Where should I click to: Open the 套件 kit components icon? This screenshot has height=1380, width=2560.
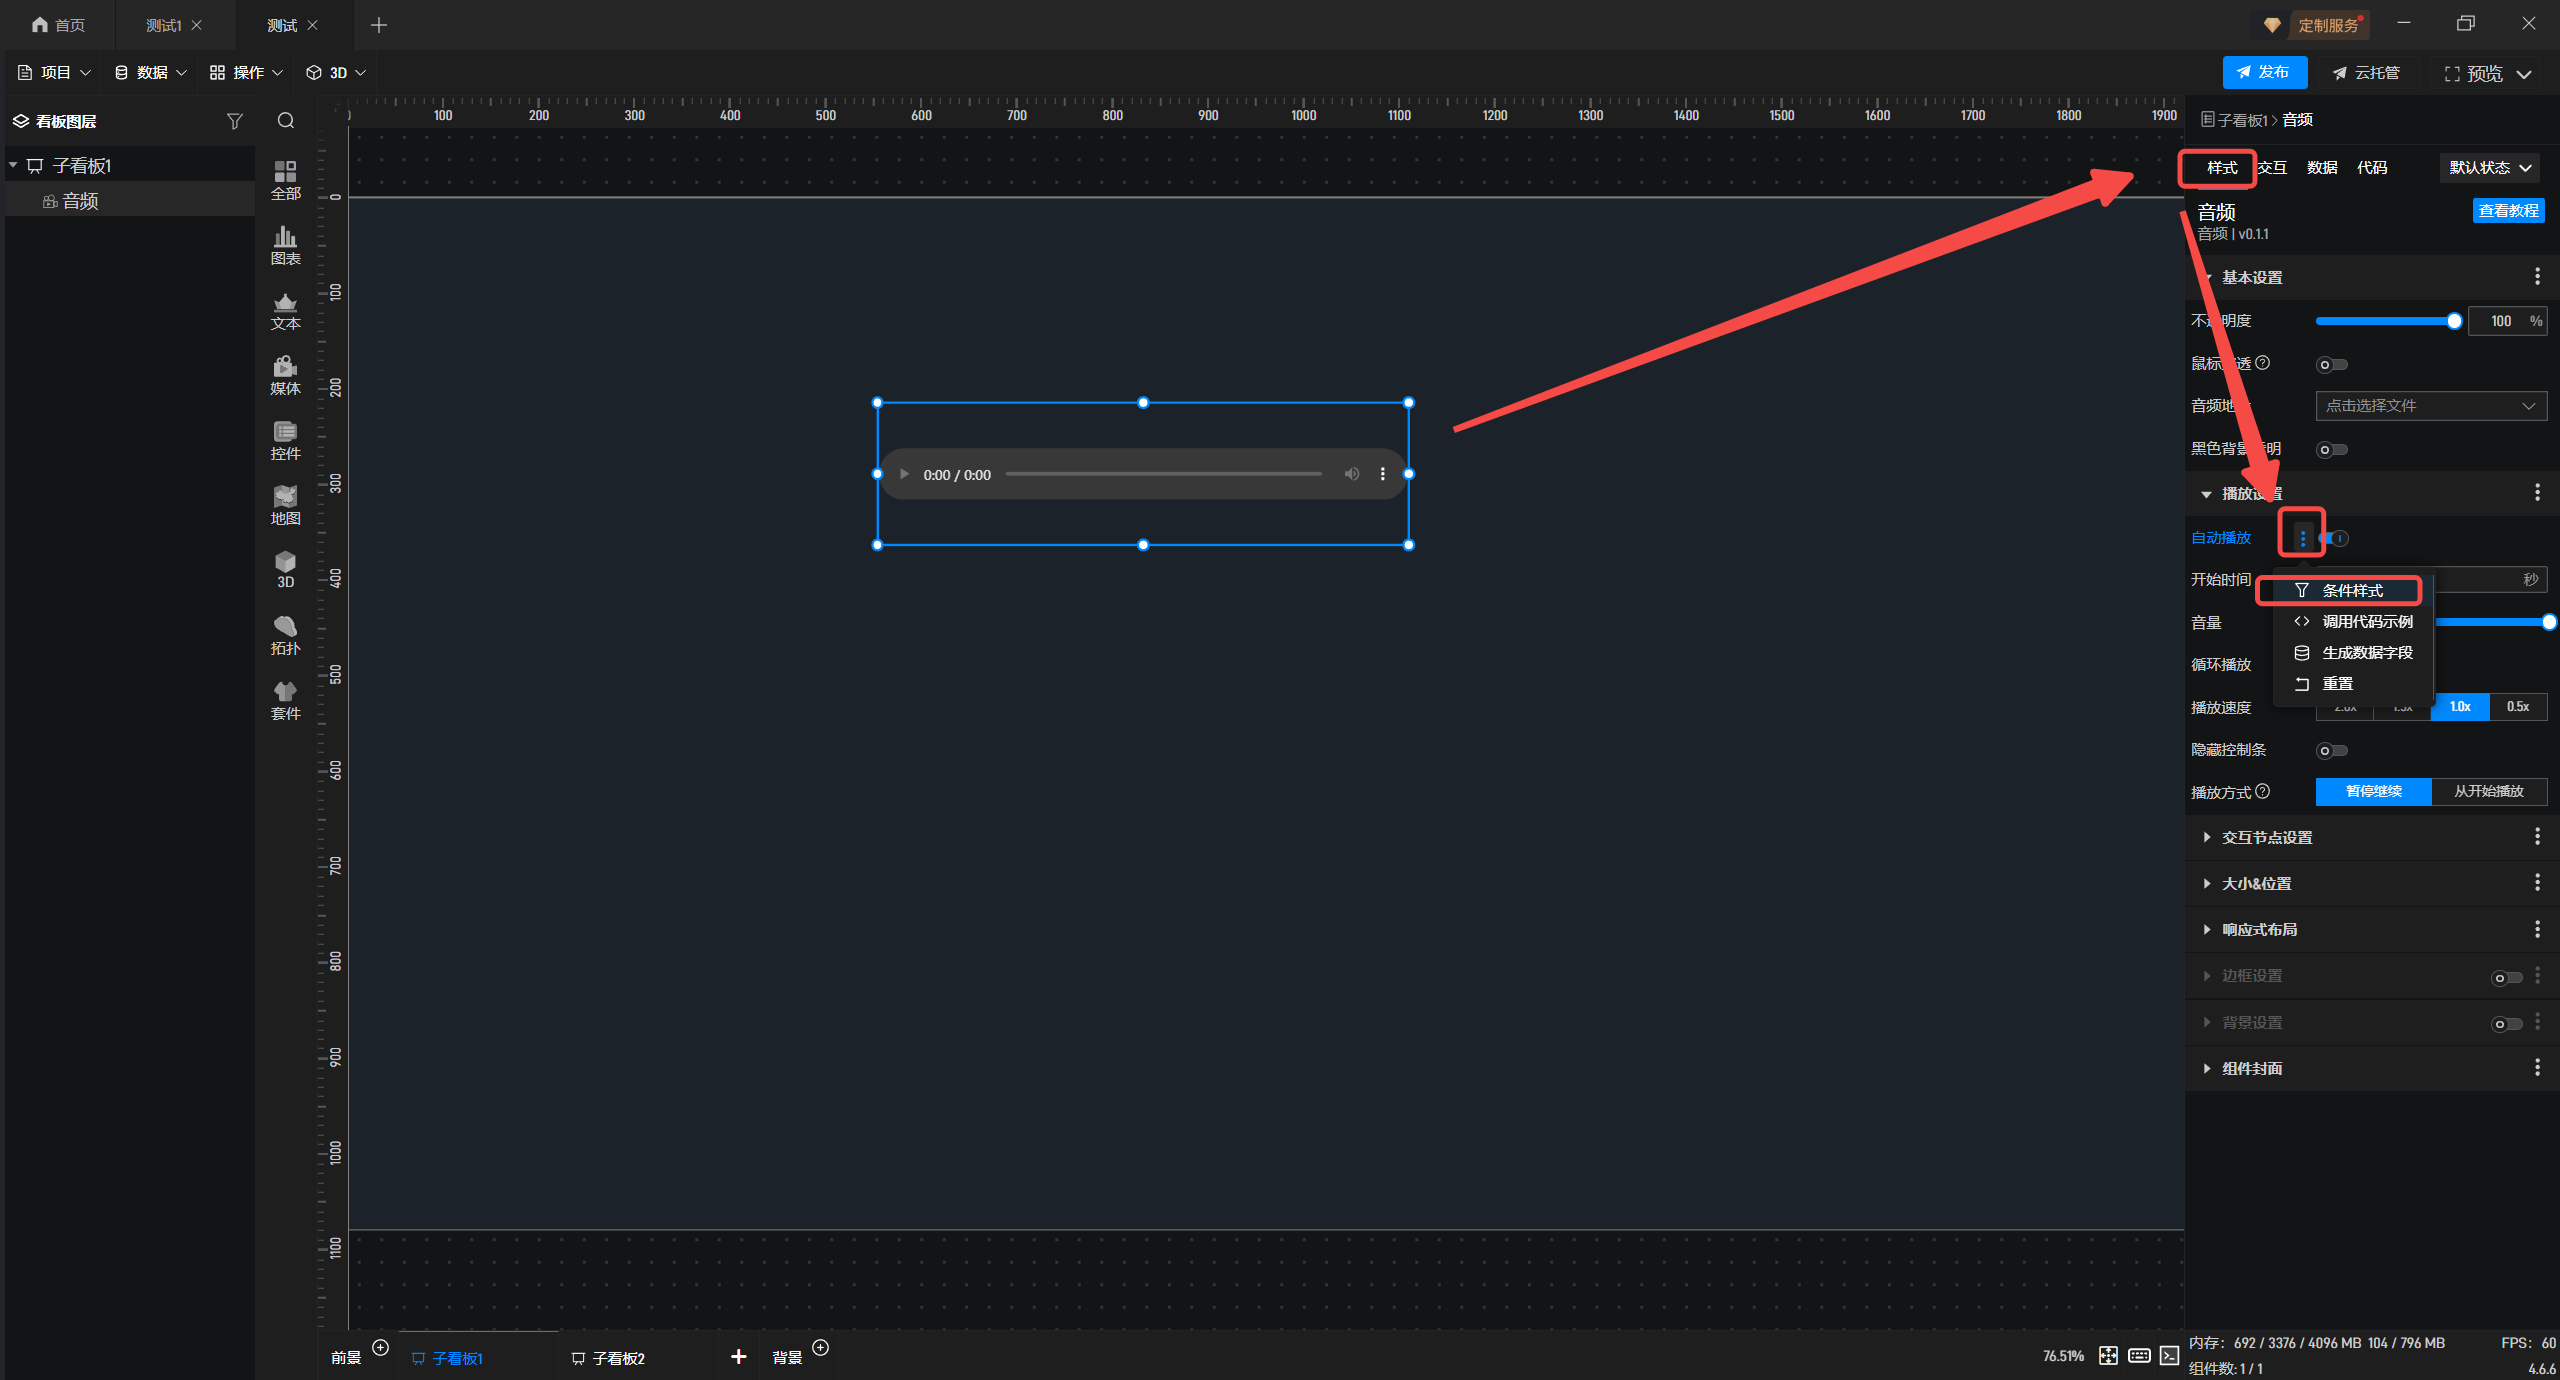[285, 699]
